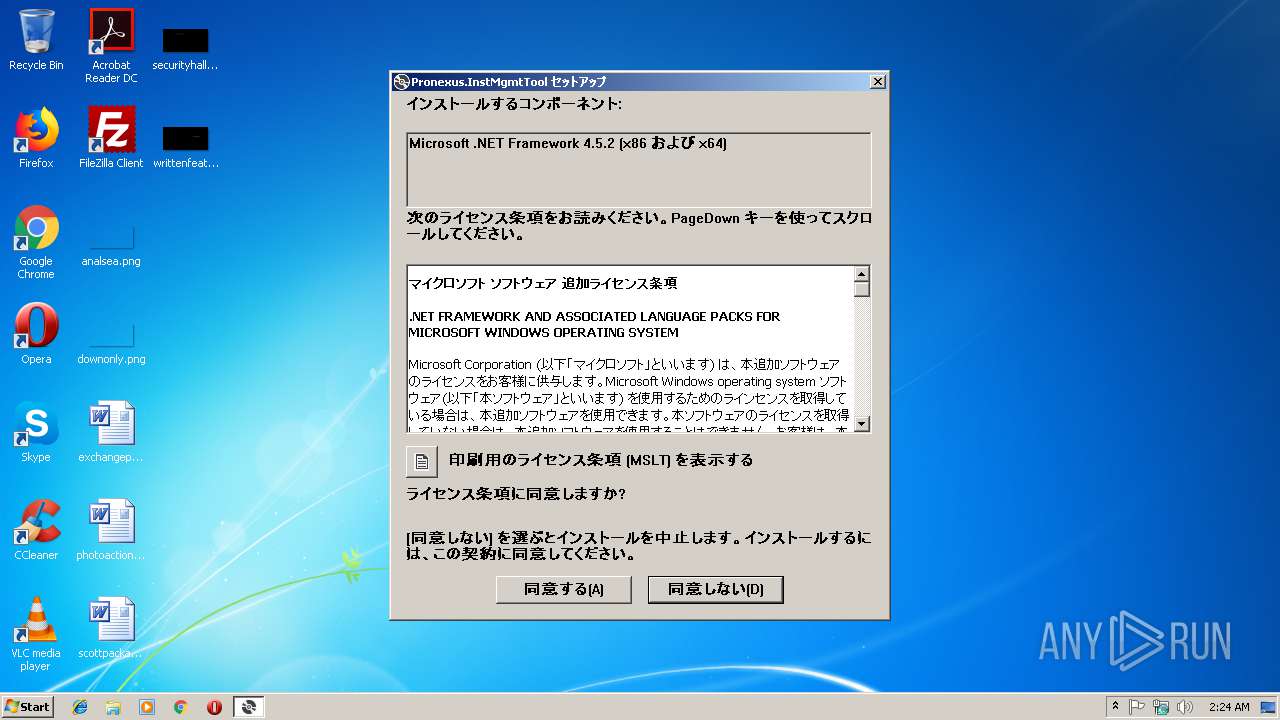
Task: Open VLC media player shortcut
Action: (36, 635)
